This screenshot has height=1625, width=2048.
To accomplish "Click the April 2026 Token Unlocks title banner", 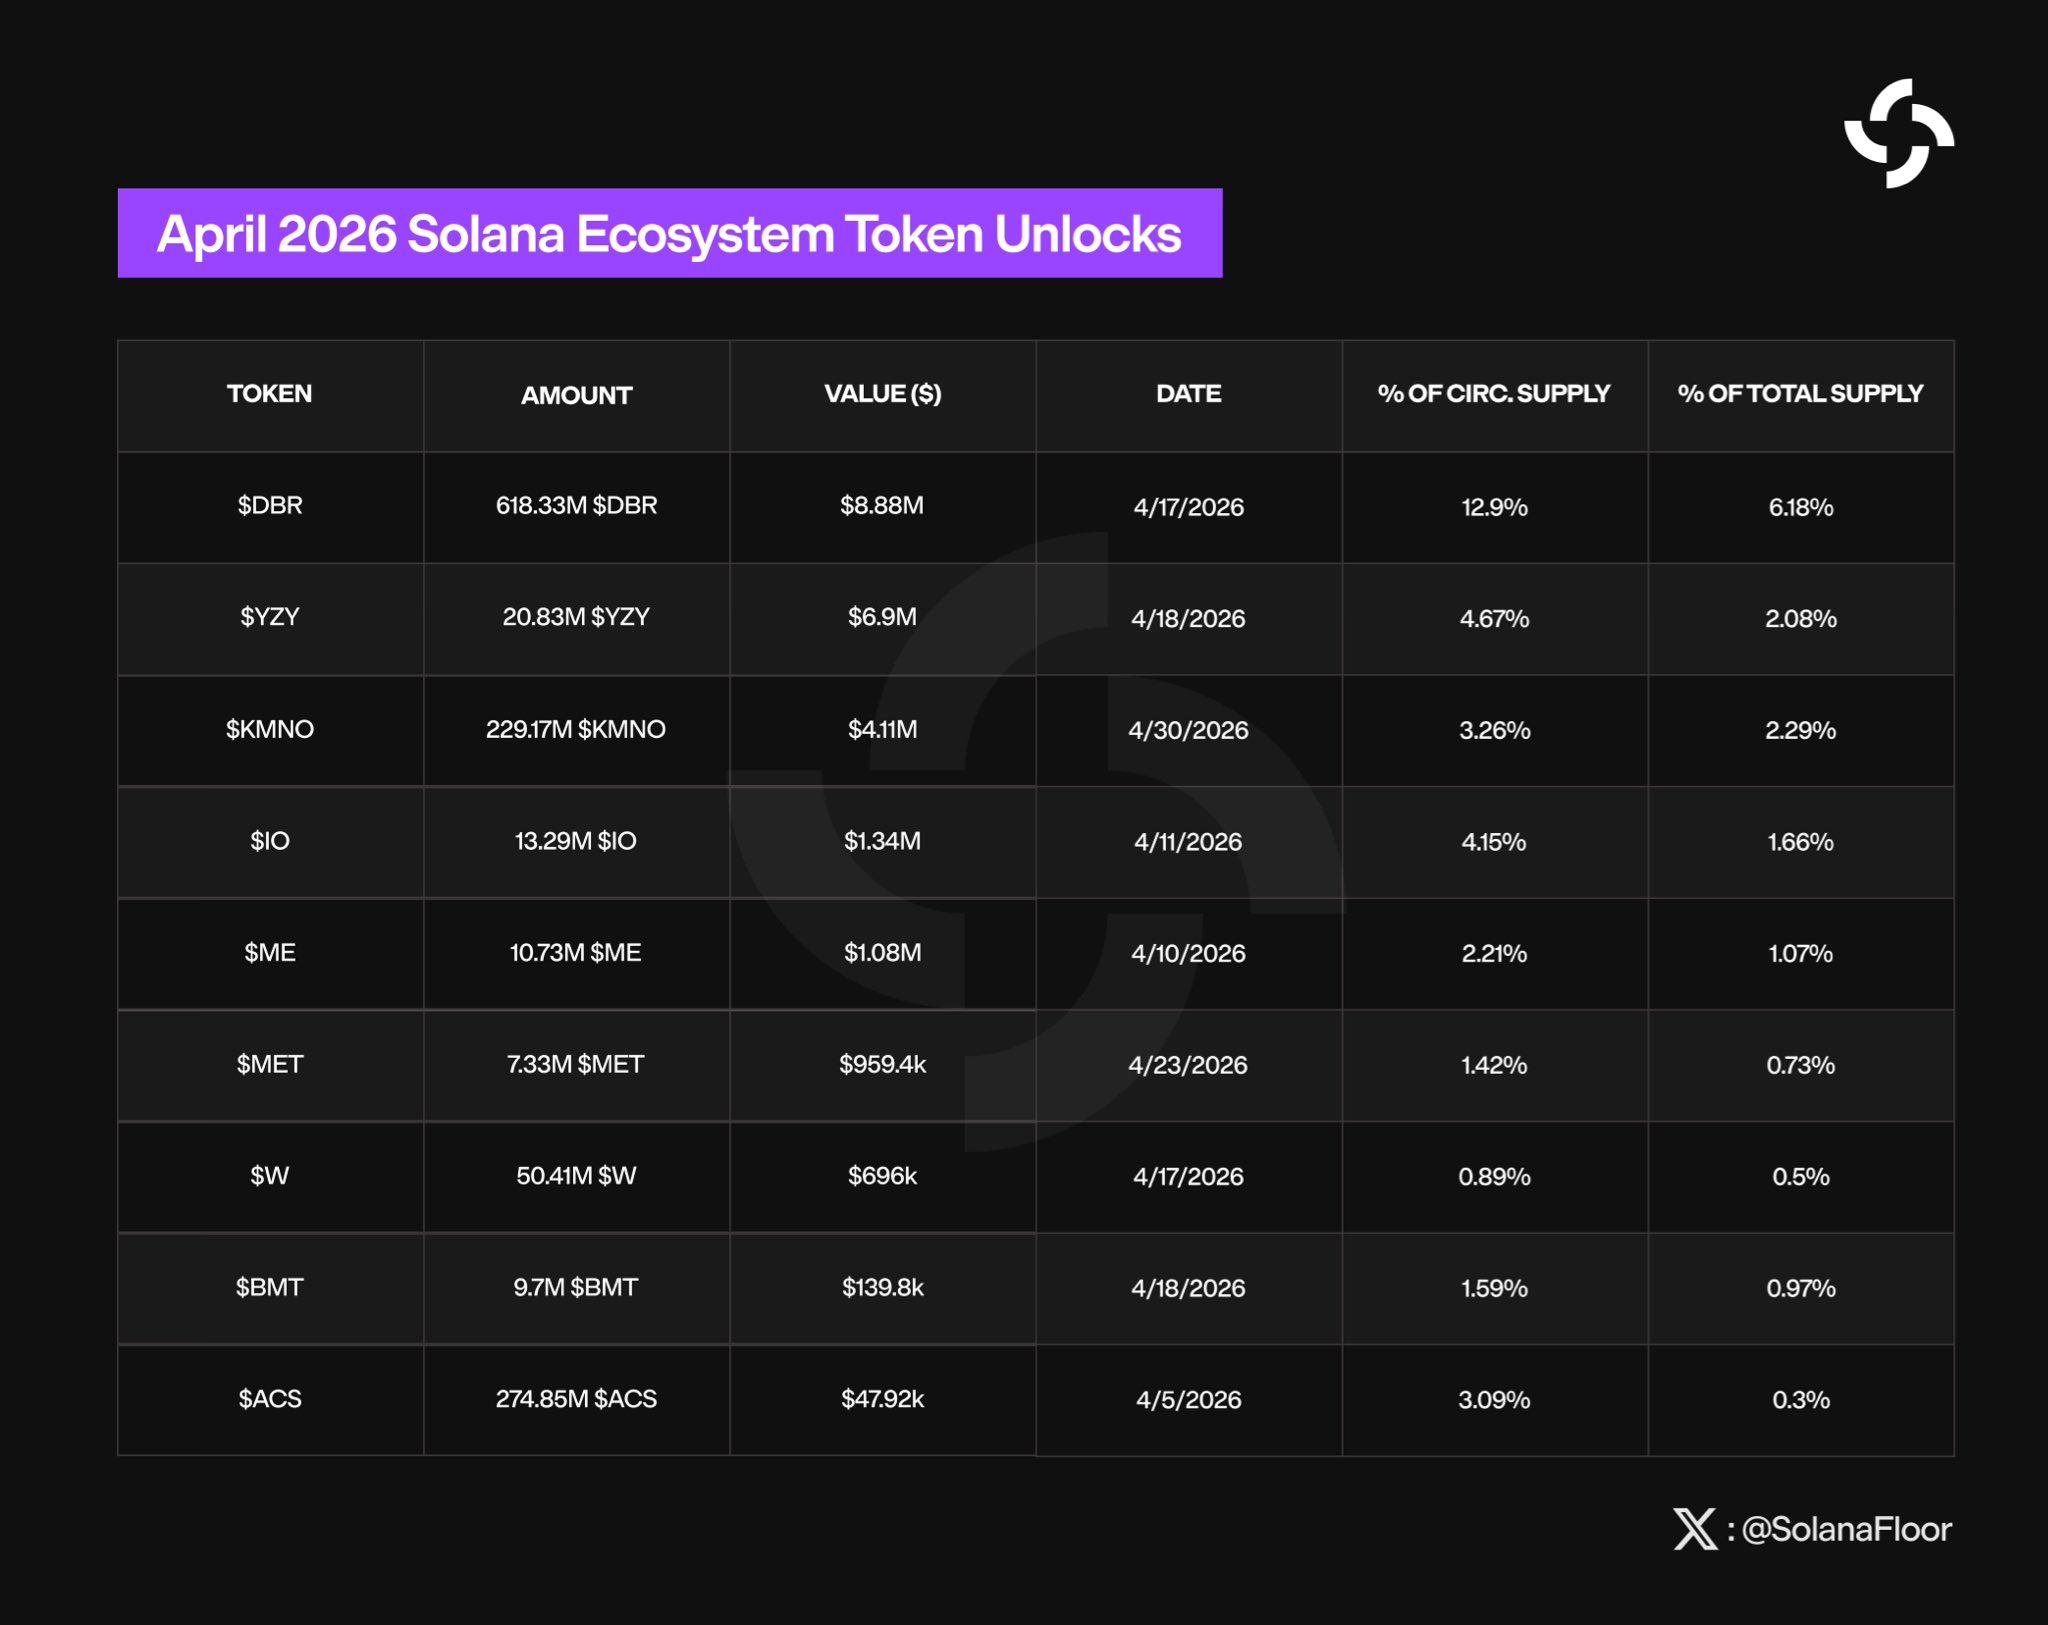I will tap(669, 233).
